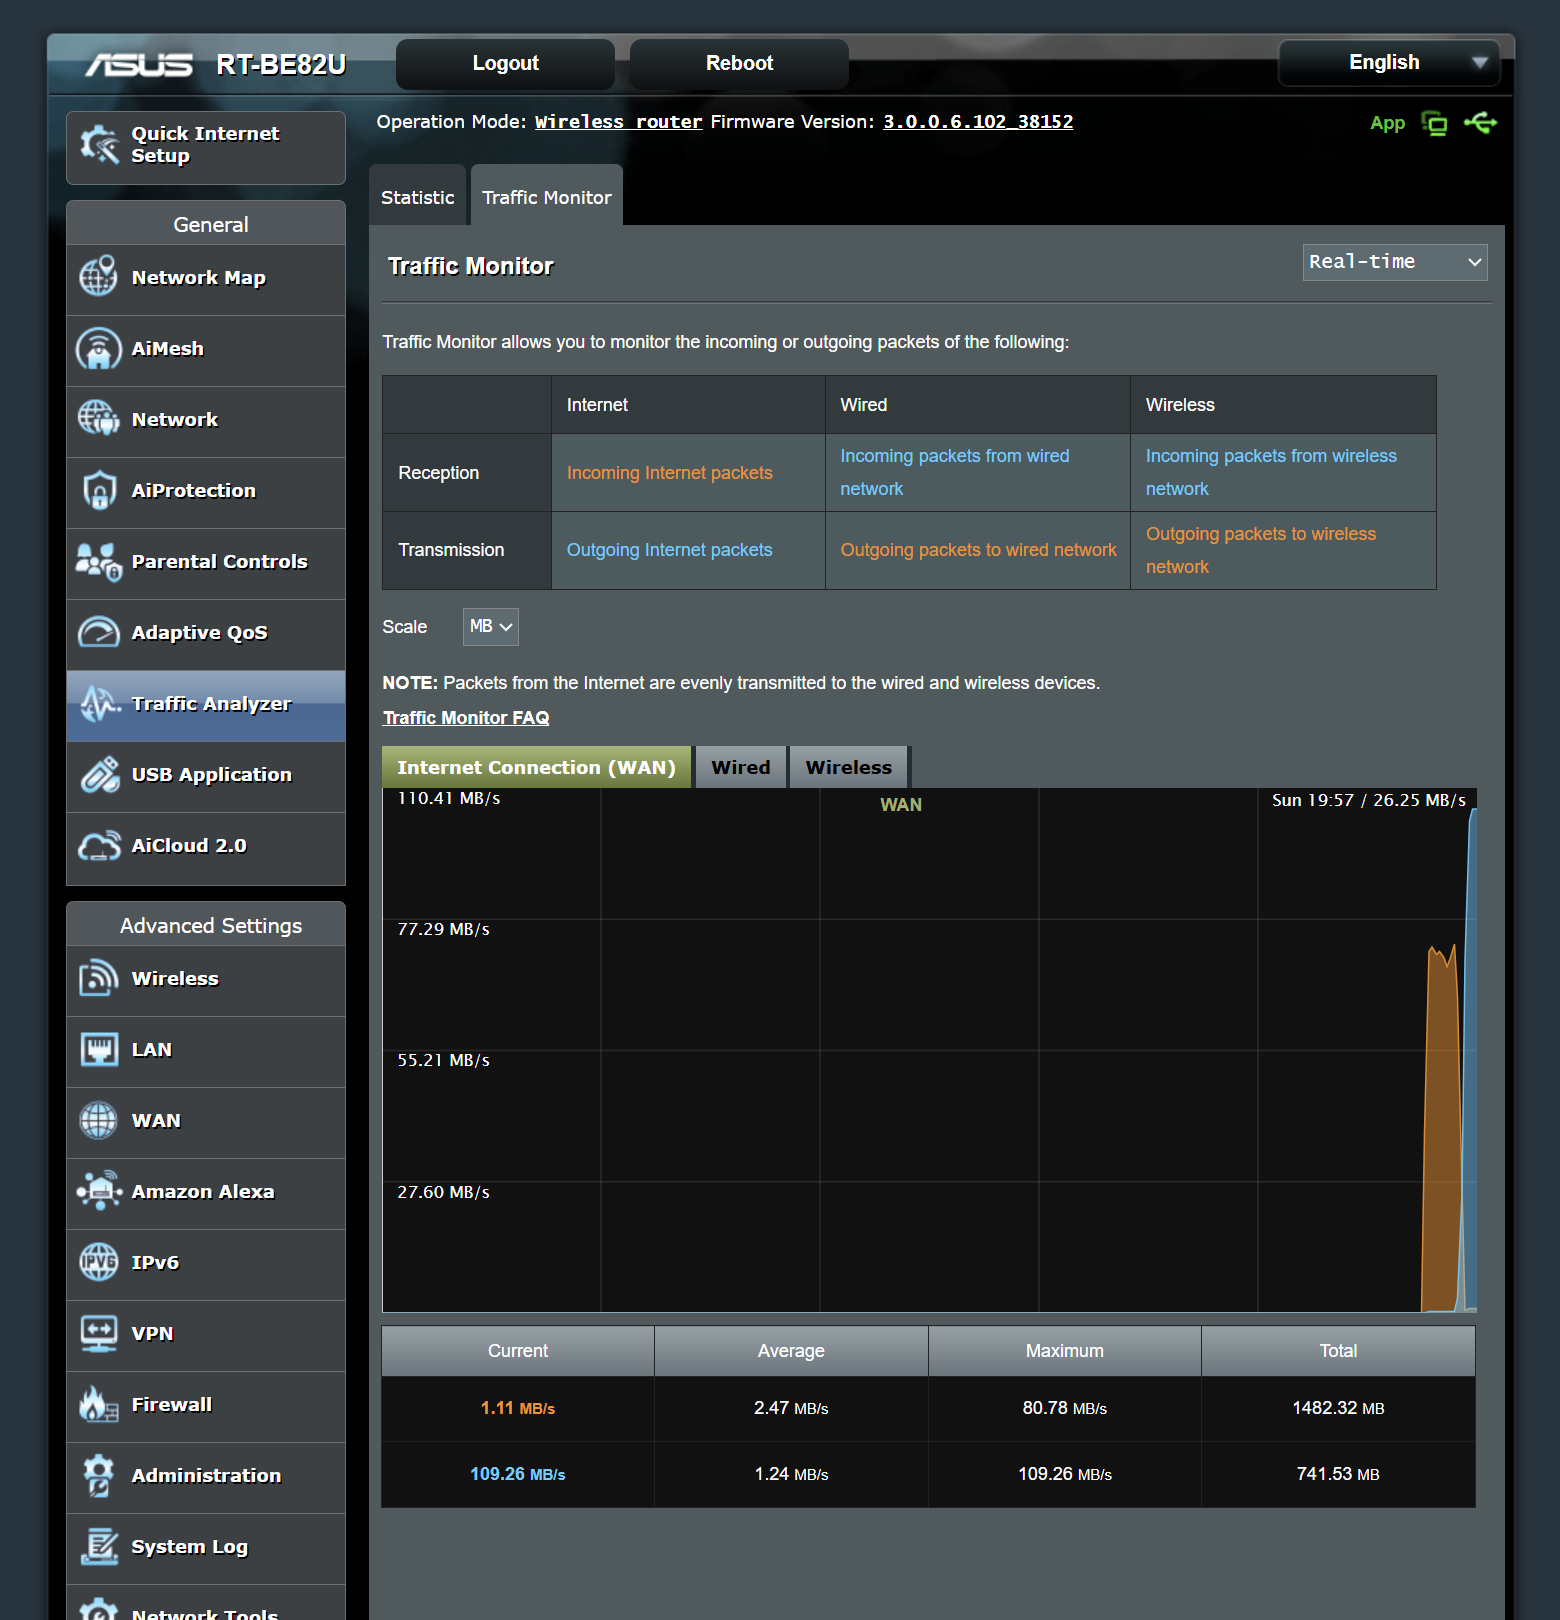Click the firmware version 3.0.0.6.102_38152 link
Screen dimensions: 1560x1620
(978, 122)
